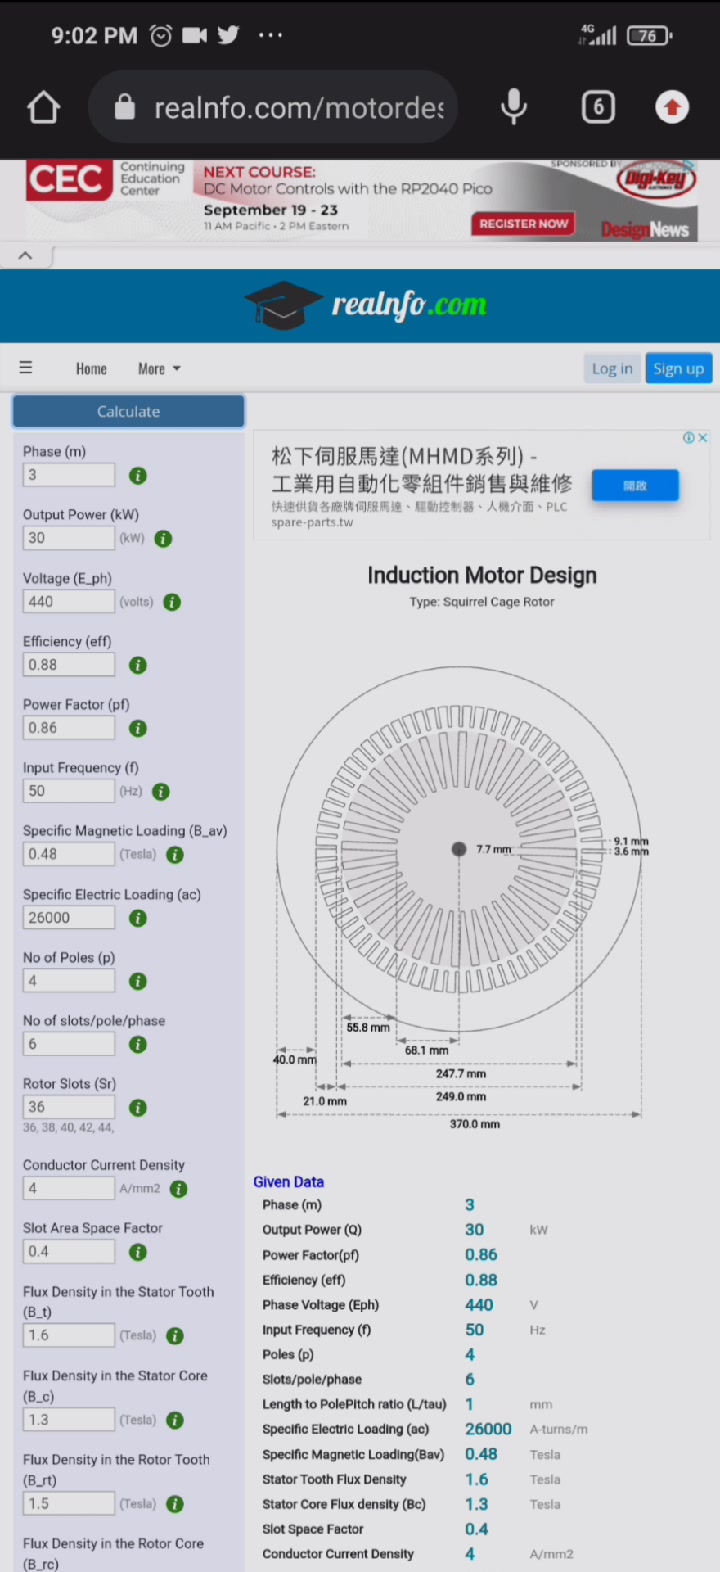Image resolution: width=720 pixels, height=1572 pixels.
Task: Click info icon beside slots/pole/phase field
Action: click(138, 1045)
